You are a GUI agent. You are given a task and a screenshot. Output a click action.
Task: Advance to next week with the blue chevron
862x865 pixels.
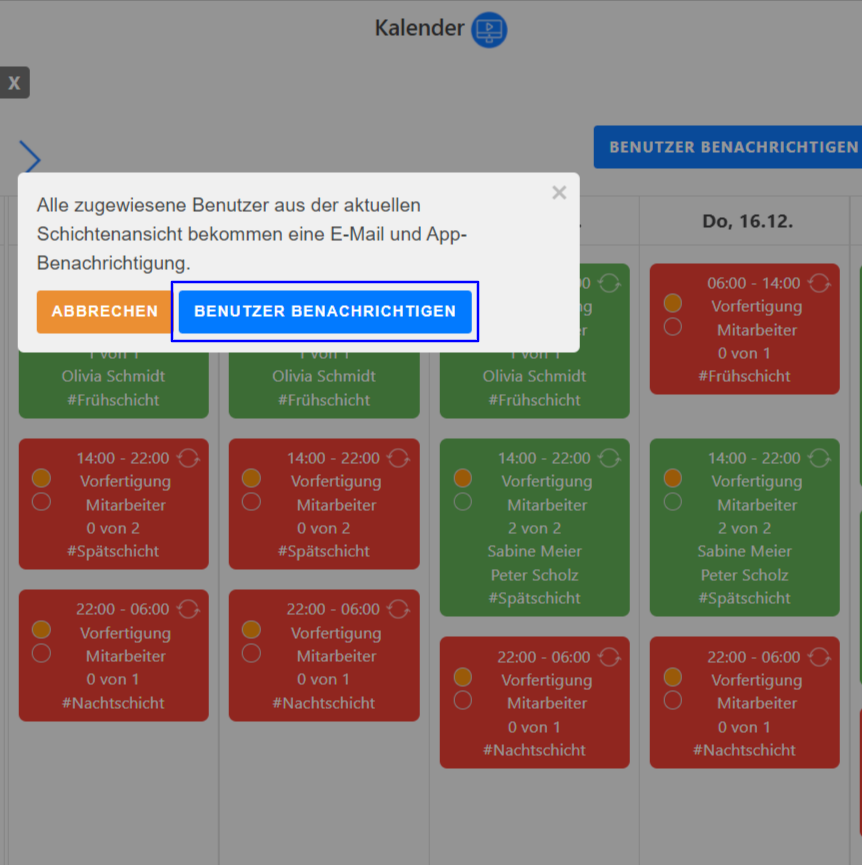click(x=30, y=158)
